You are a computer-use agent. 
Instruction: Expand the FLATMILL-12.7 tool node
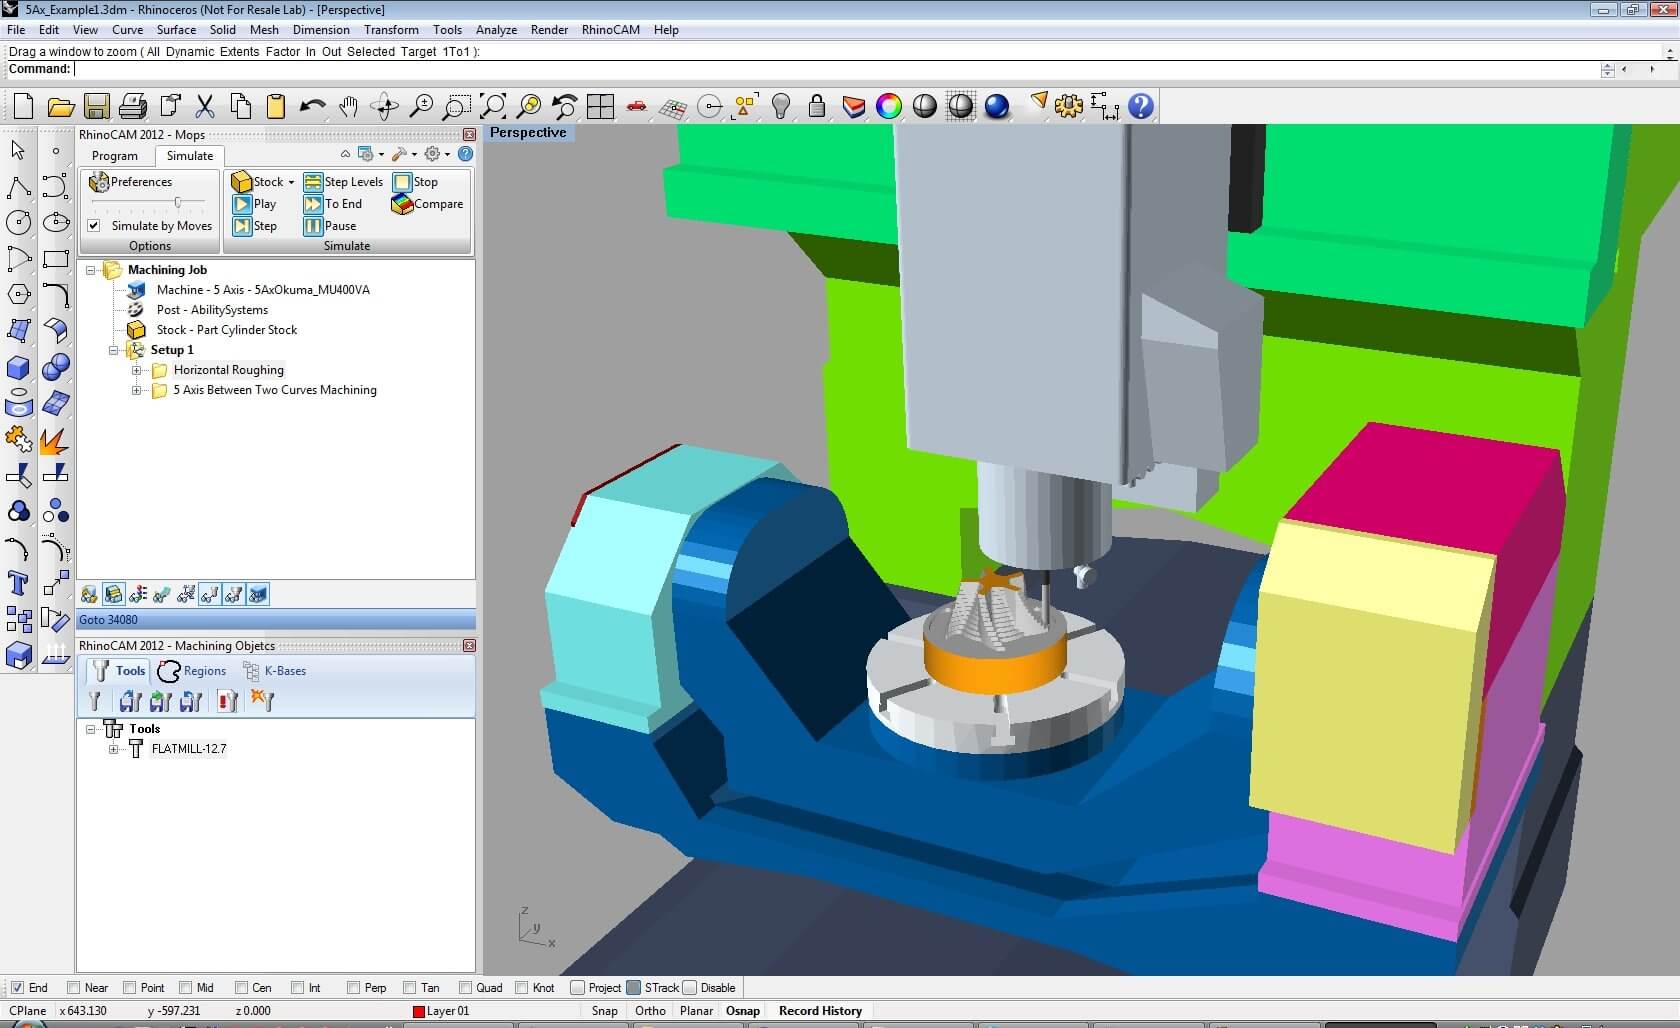(114, 749)
